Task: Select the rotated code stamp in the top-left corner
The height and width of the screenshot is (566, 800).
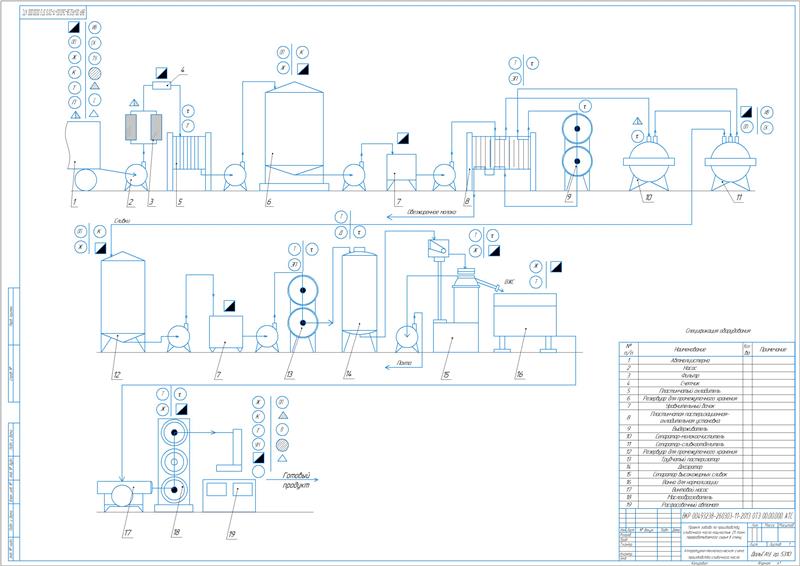Action: click(54, 11)
